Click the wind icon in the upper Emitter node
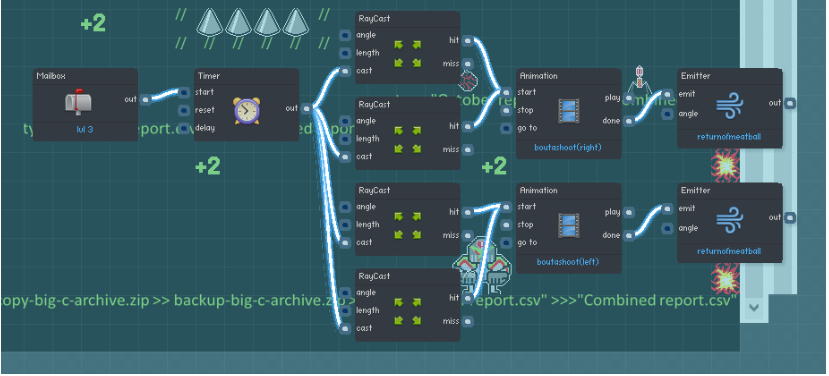This screenshot has width=829, height=376. point(730,106)
